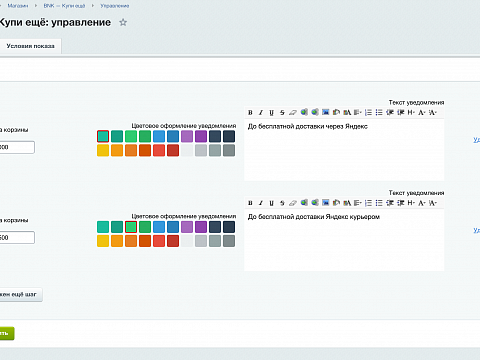
Task: Click remove link globe icon in first editor
Action: click(x=315, y=112)
